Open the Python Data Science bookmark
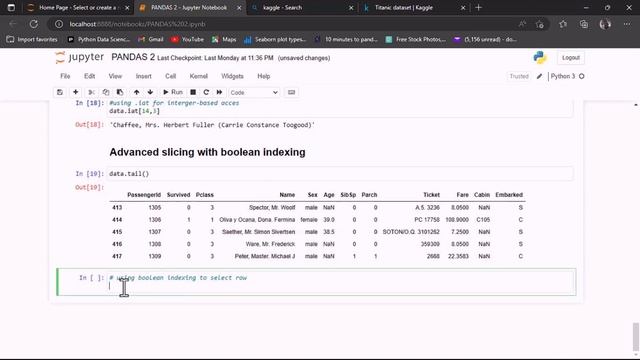The width and height of the screenshot is (640, 360). 98,40
